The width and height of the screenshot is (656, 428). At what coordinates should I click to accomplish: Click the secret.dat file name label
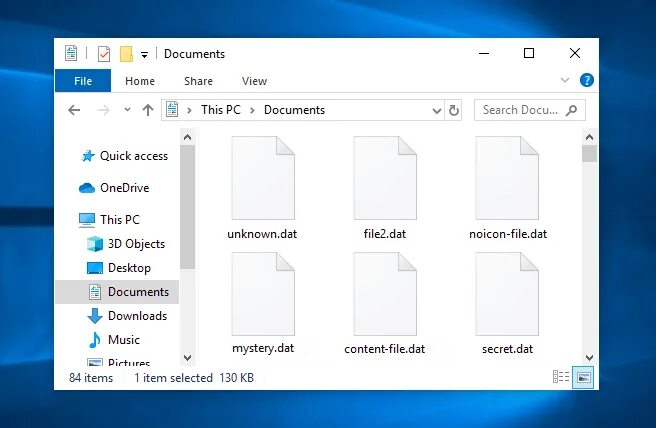click(507, 349)
